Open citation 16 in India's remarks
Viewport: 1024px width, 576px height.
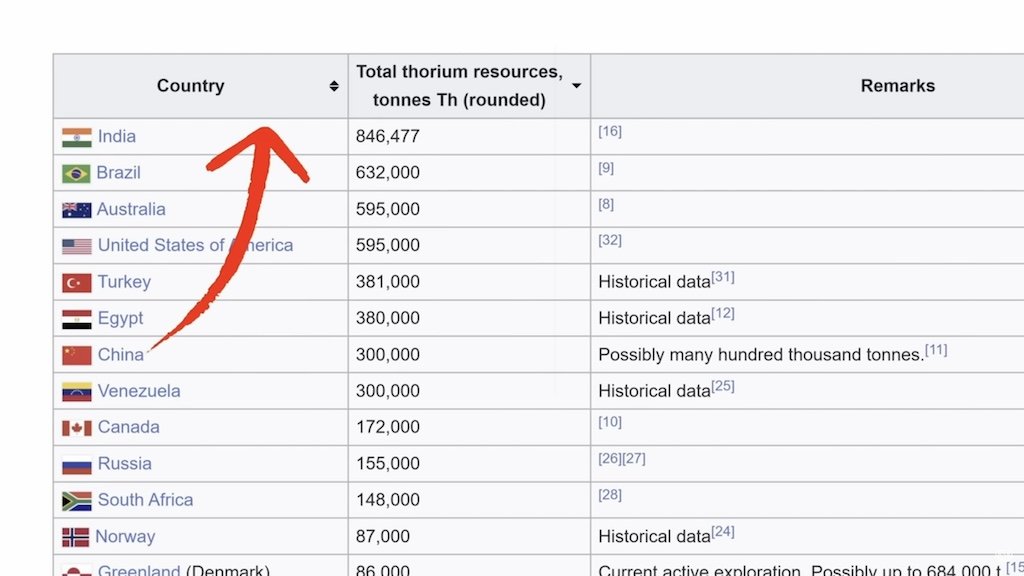click(610, 132)
